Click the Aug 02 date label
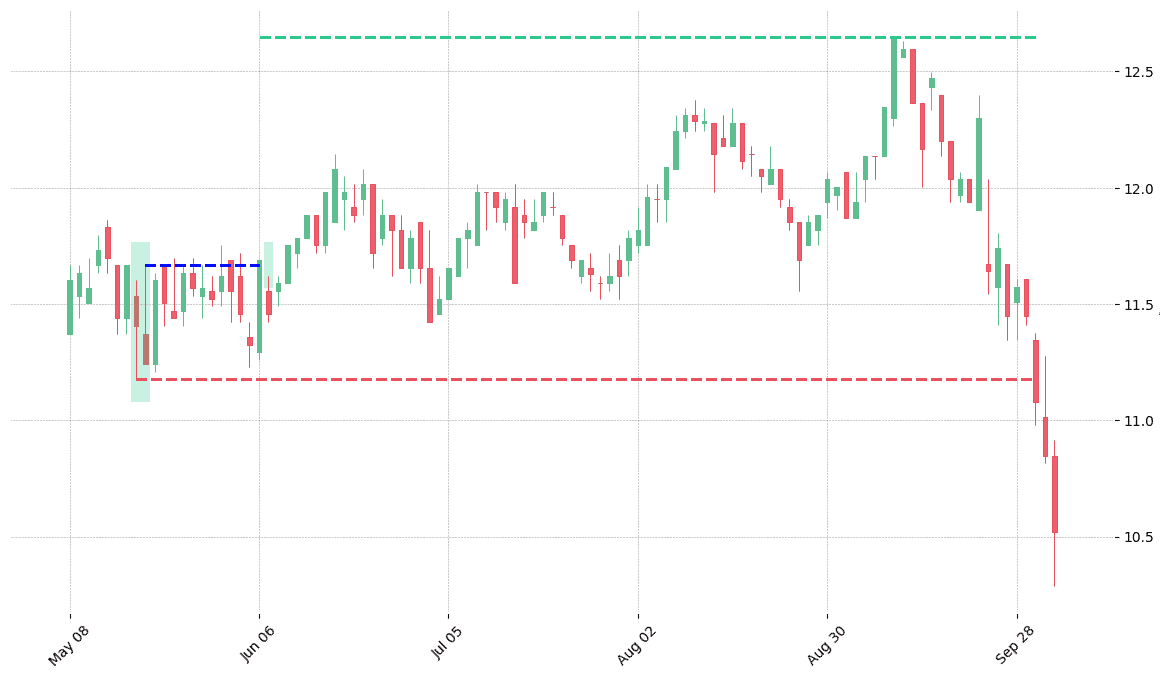This screenshot has height=679, width=1171. point(636,645)
